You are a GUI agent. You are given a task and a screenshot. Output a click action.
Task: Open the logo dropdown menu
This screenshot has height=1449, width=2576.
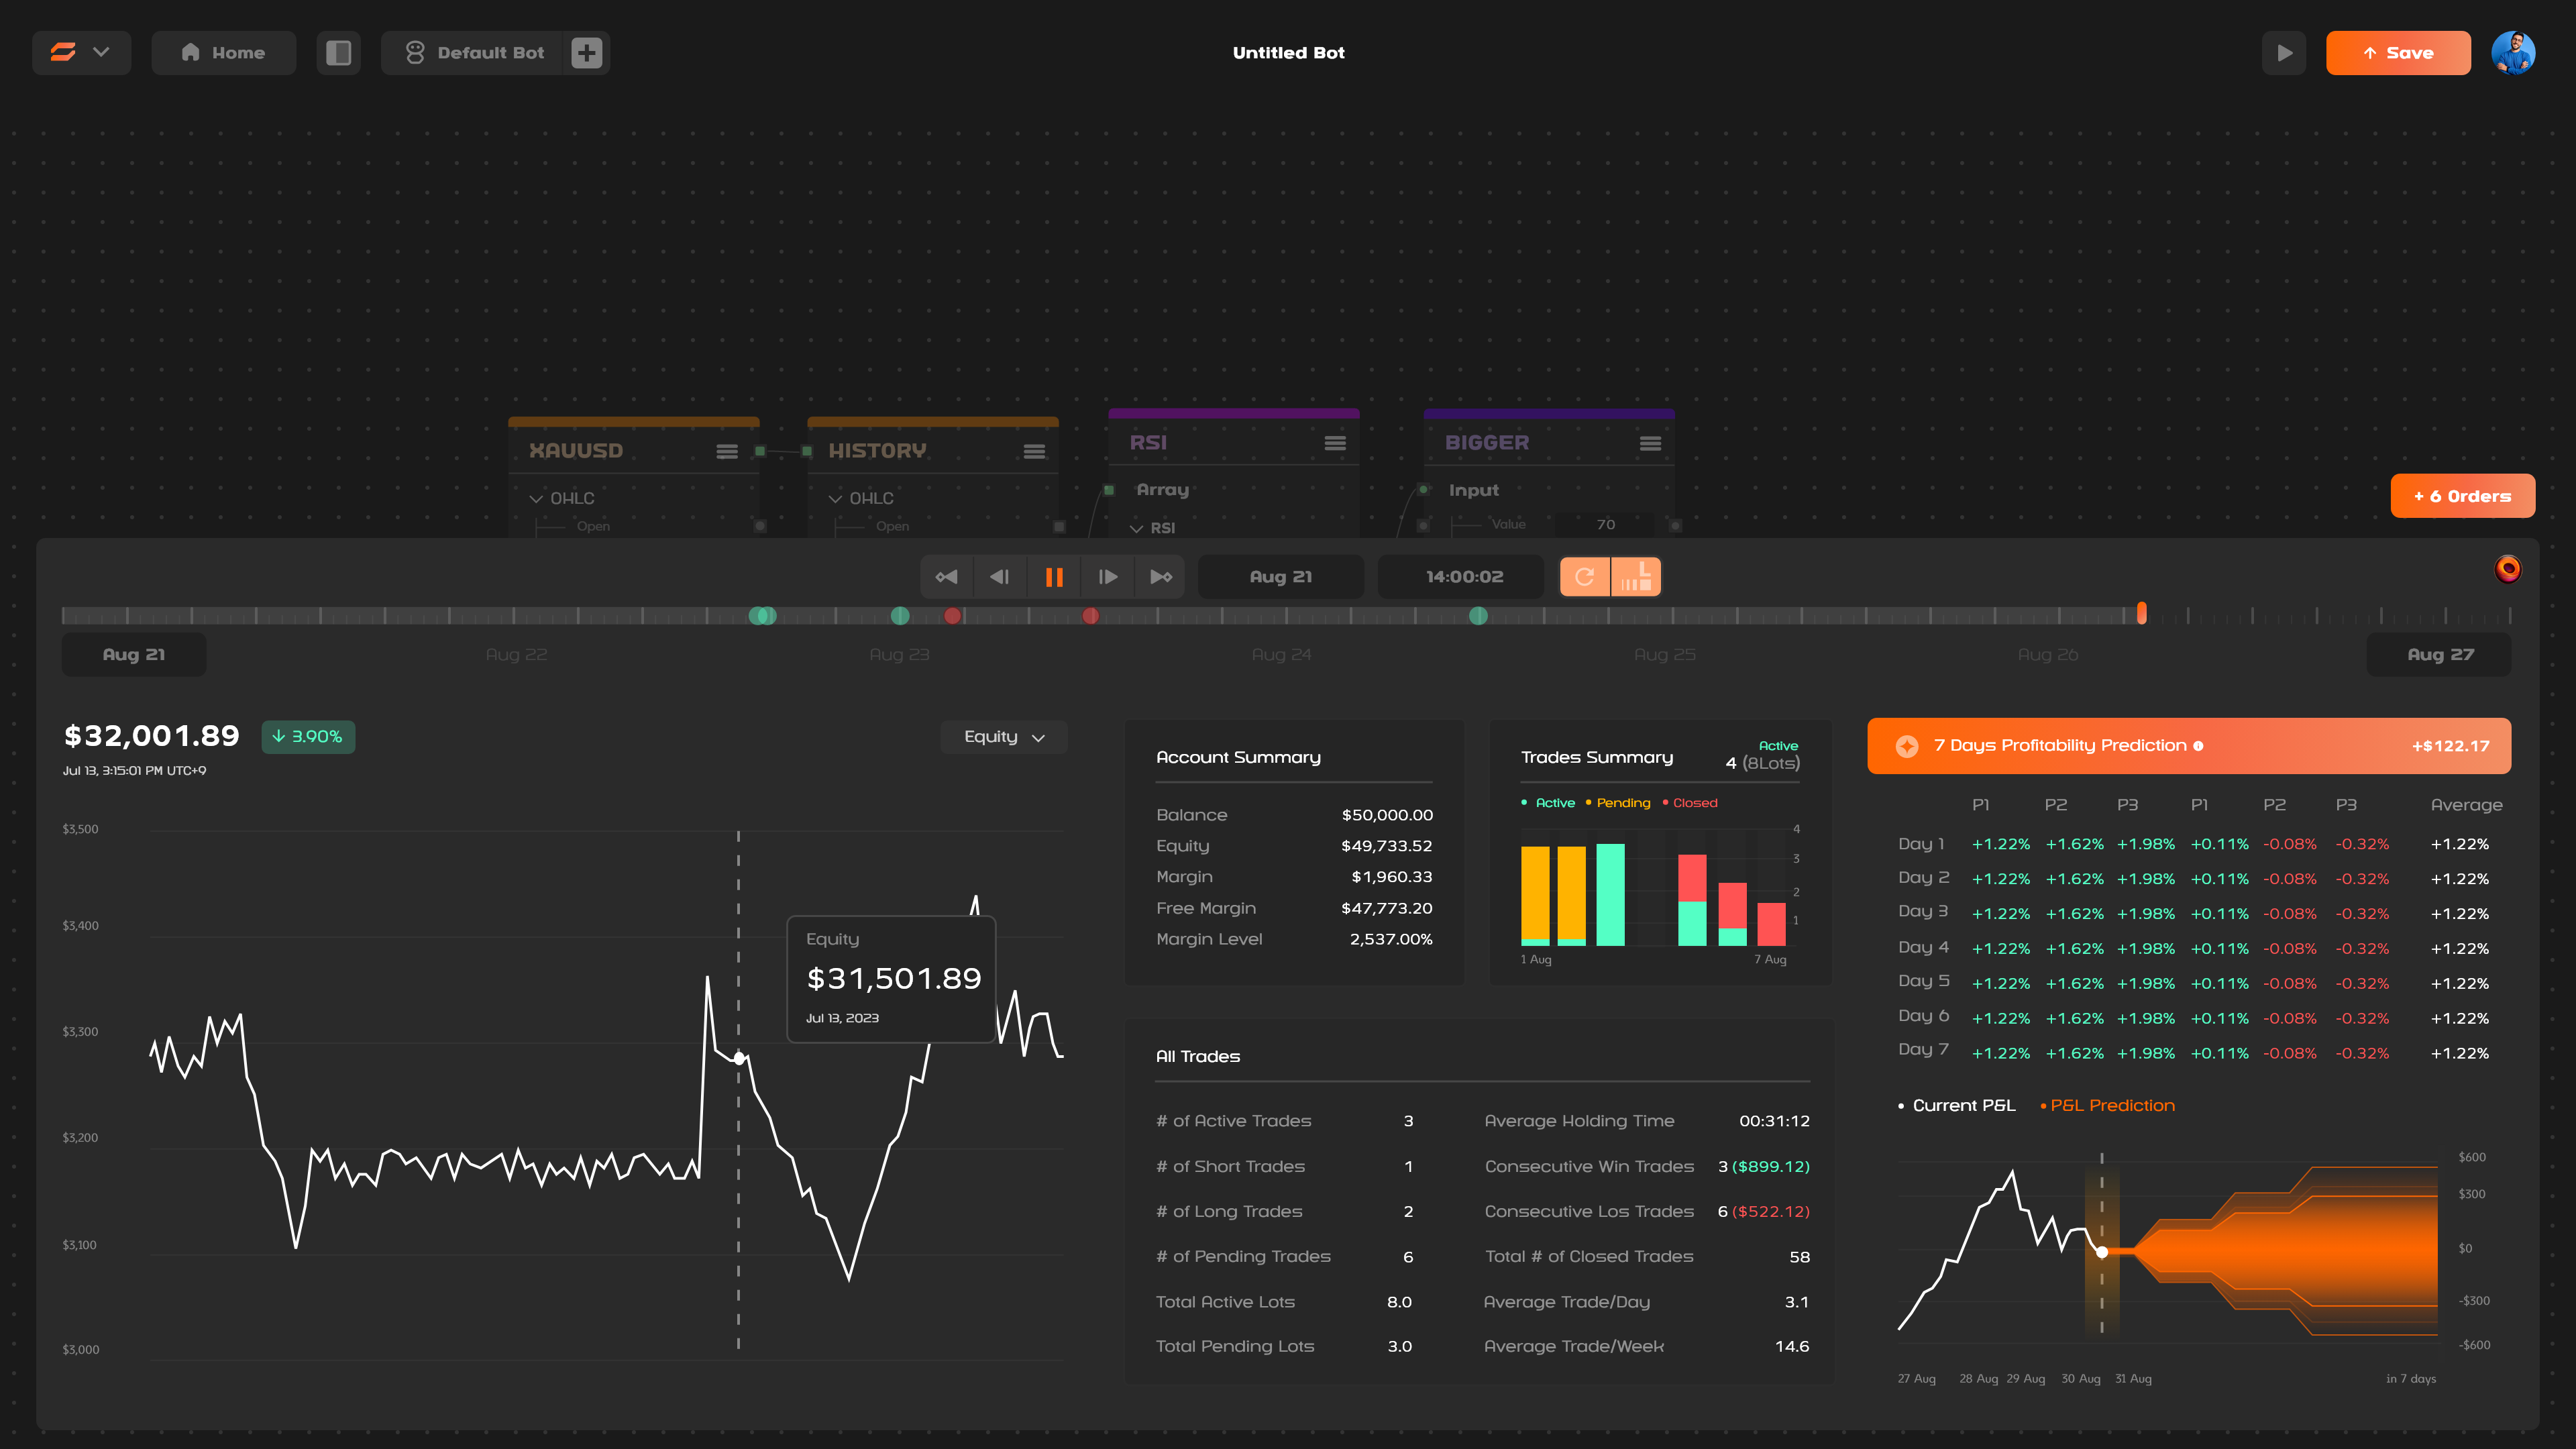tap(81, 53)
